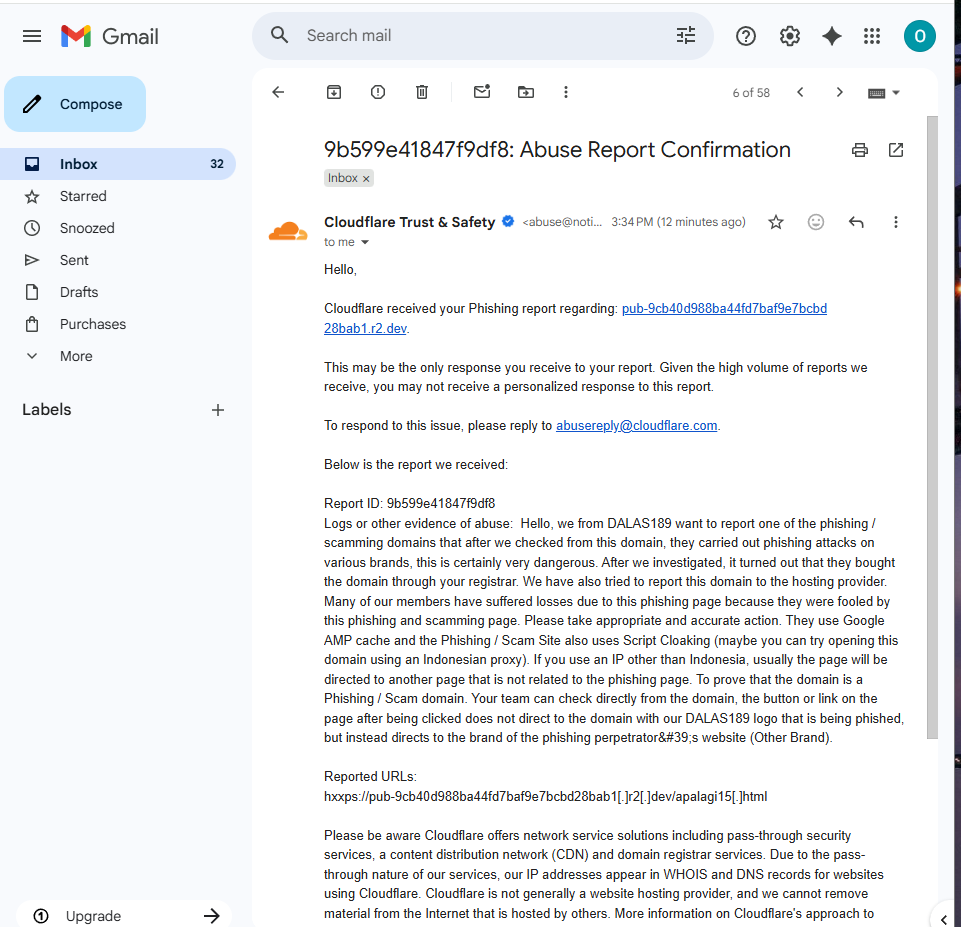961x927 pixels.
Task: Delete this email with trash icon
Action: coord(422,93)
